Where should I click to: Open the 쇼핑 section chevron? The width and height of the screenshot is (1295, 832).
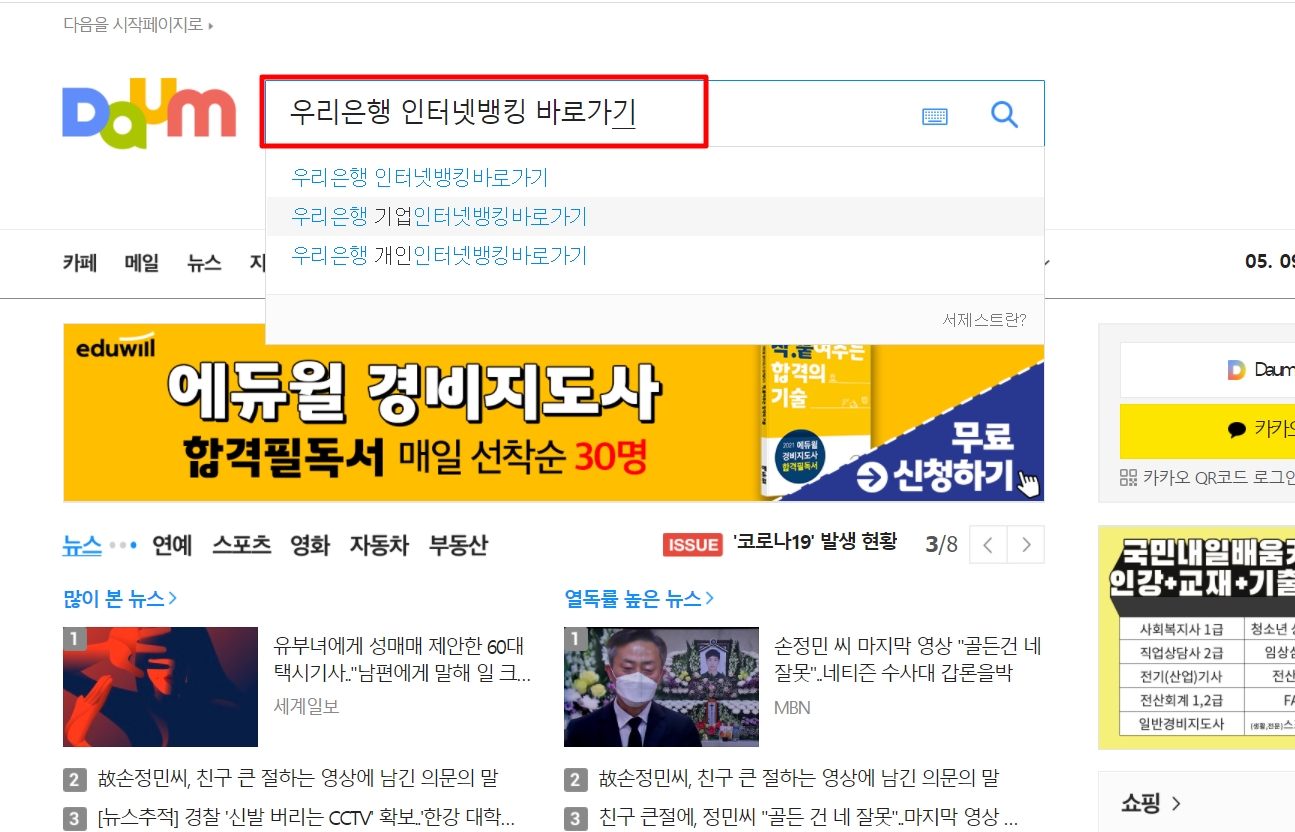coord(1176,803)
